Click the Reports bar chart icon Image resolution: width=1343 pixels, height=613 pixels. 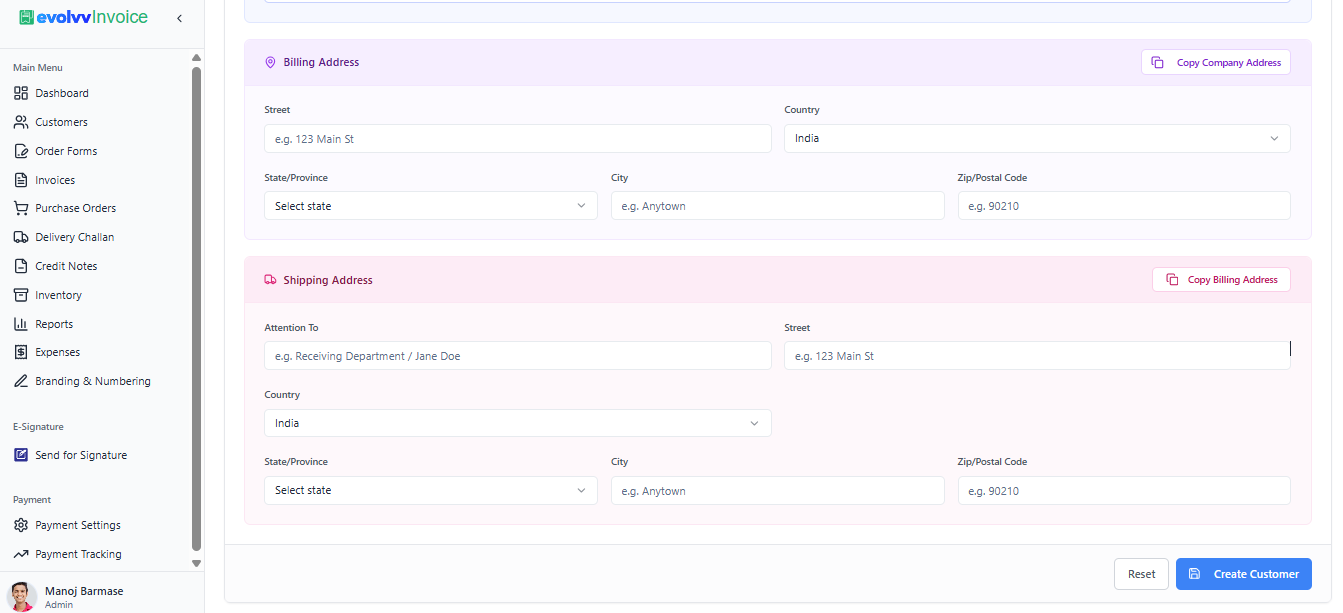click(x=21, y=324)
